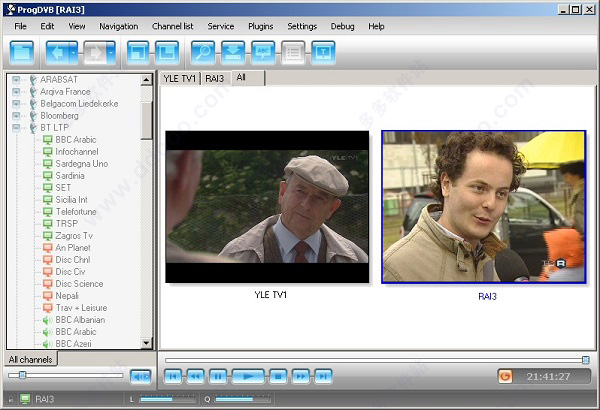The width and height of the screenshot is (600, 410).
Task: Expand the Bloomberg tree node
Action: (x=17, y=115)
